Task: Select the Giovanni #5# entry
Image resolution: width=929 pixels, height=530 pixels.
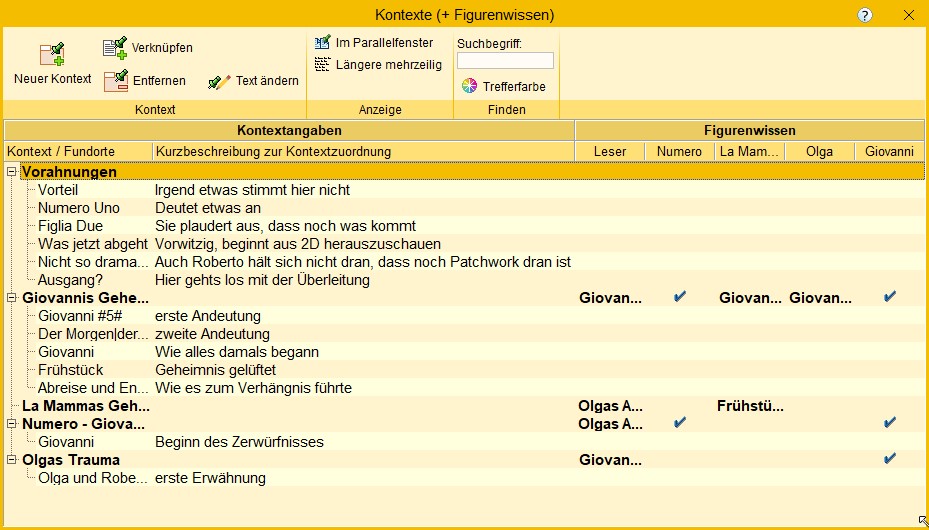Action: (x=80, y=316)
